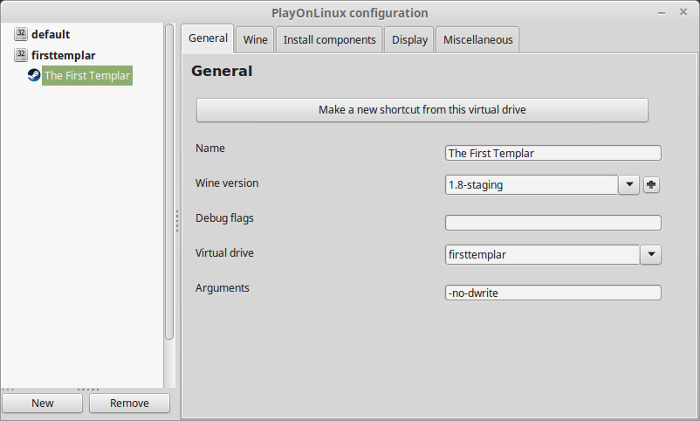Image resolution: width=700 pixels, height=421 pixels.
Task: Click the Name input field
Action: point(553,153)
